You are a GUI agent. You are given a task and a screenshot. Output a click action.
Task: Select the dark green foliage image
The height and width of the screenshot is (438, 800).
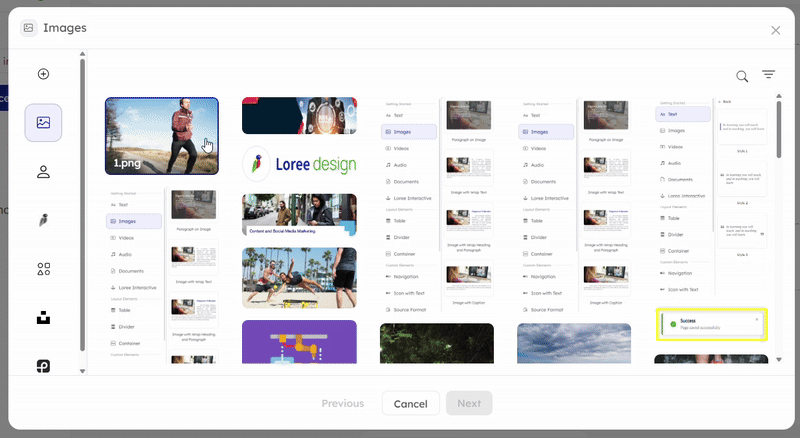tap(437, 343)
